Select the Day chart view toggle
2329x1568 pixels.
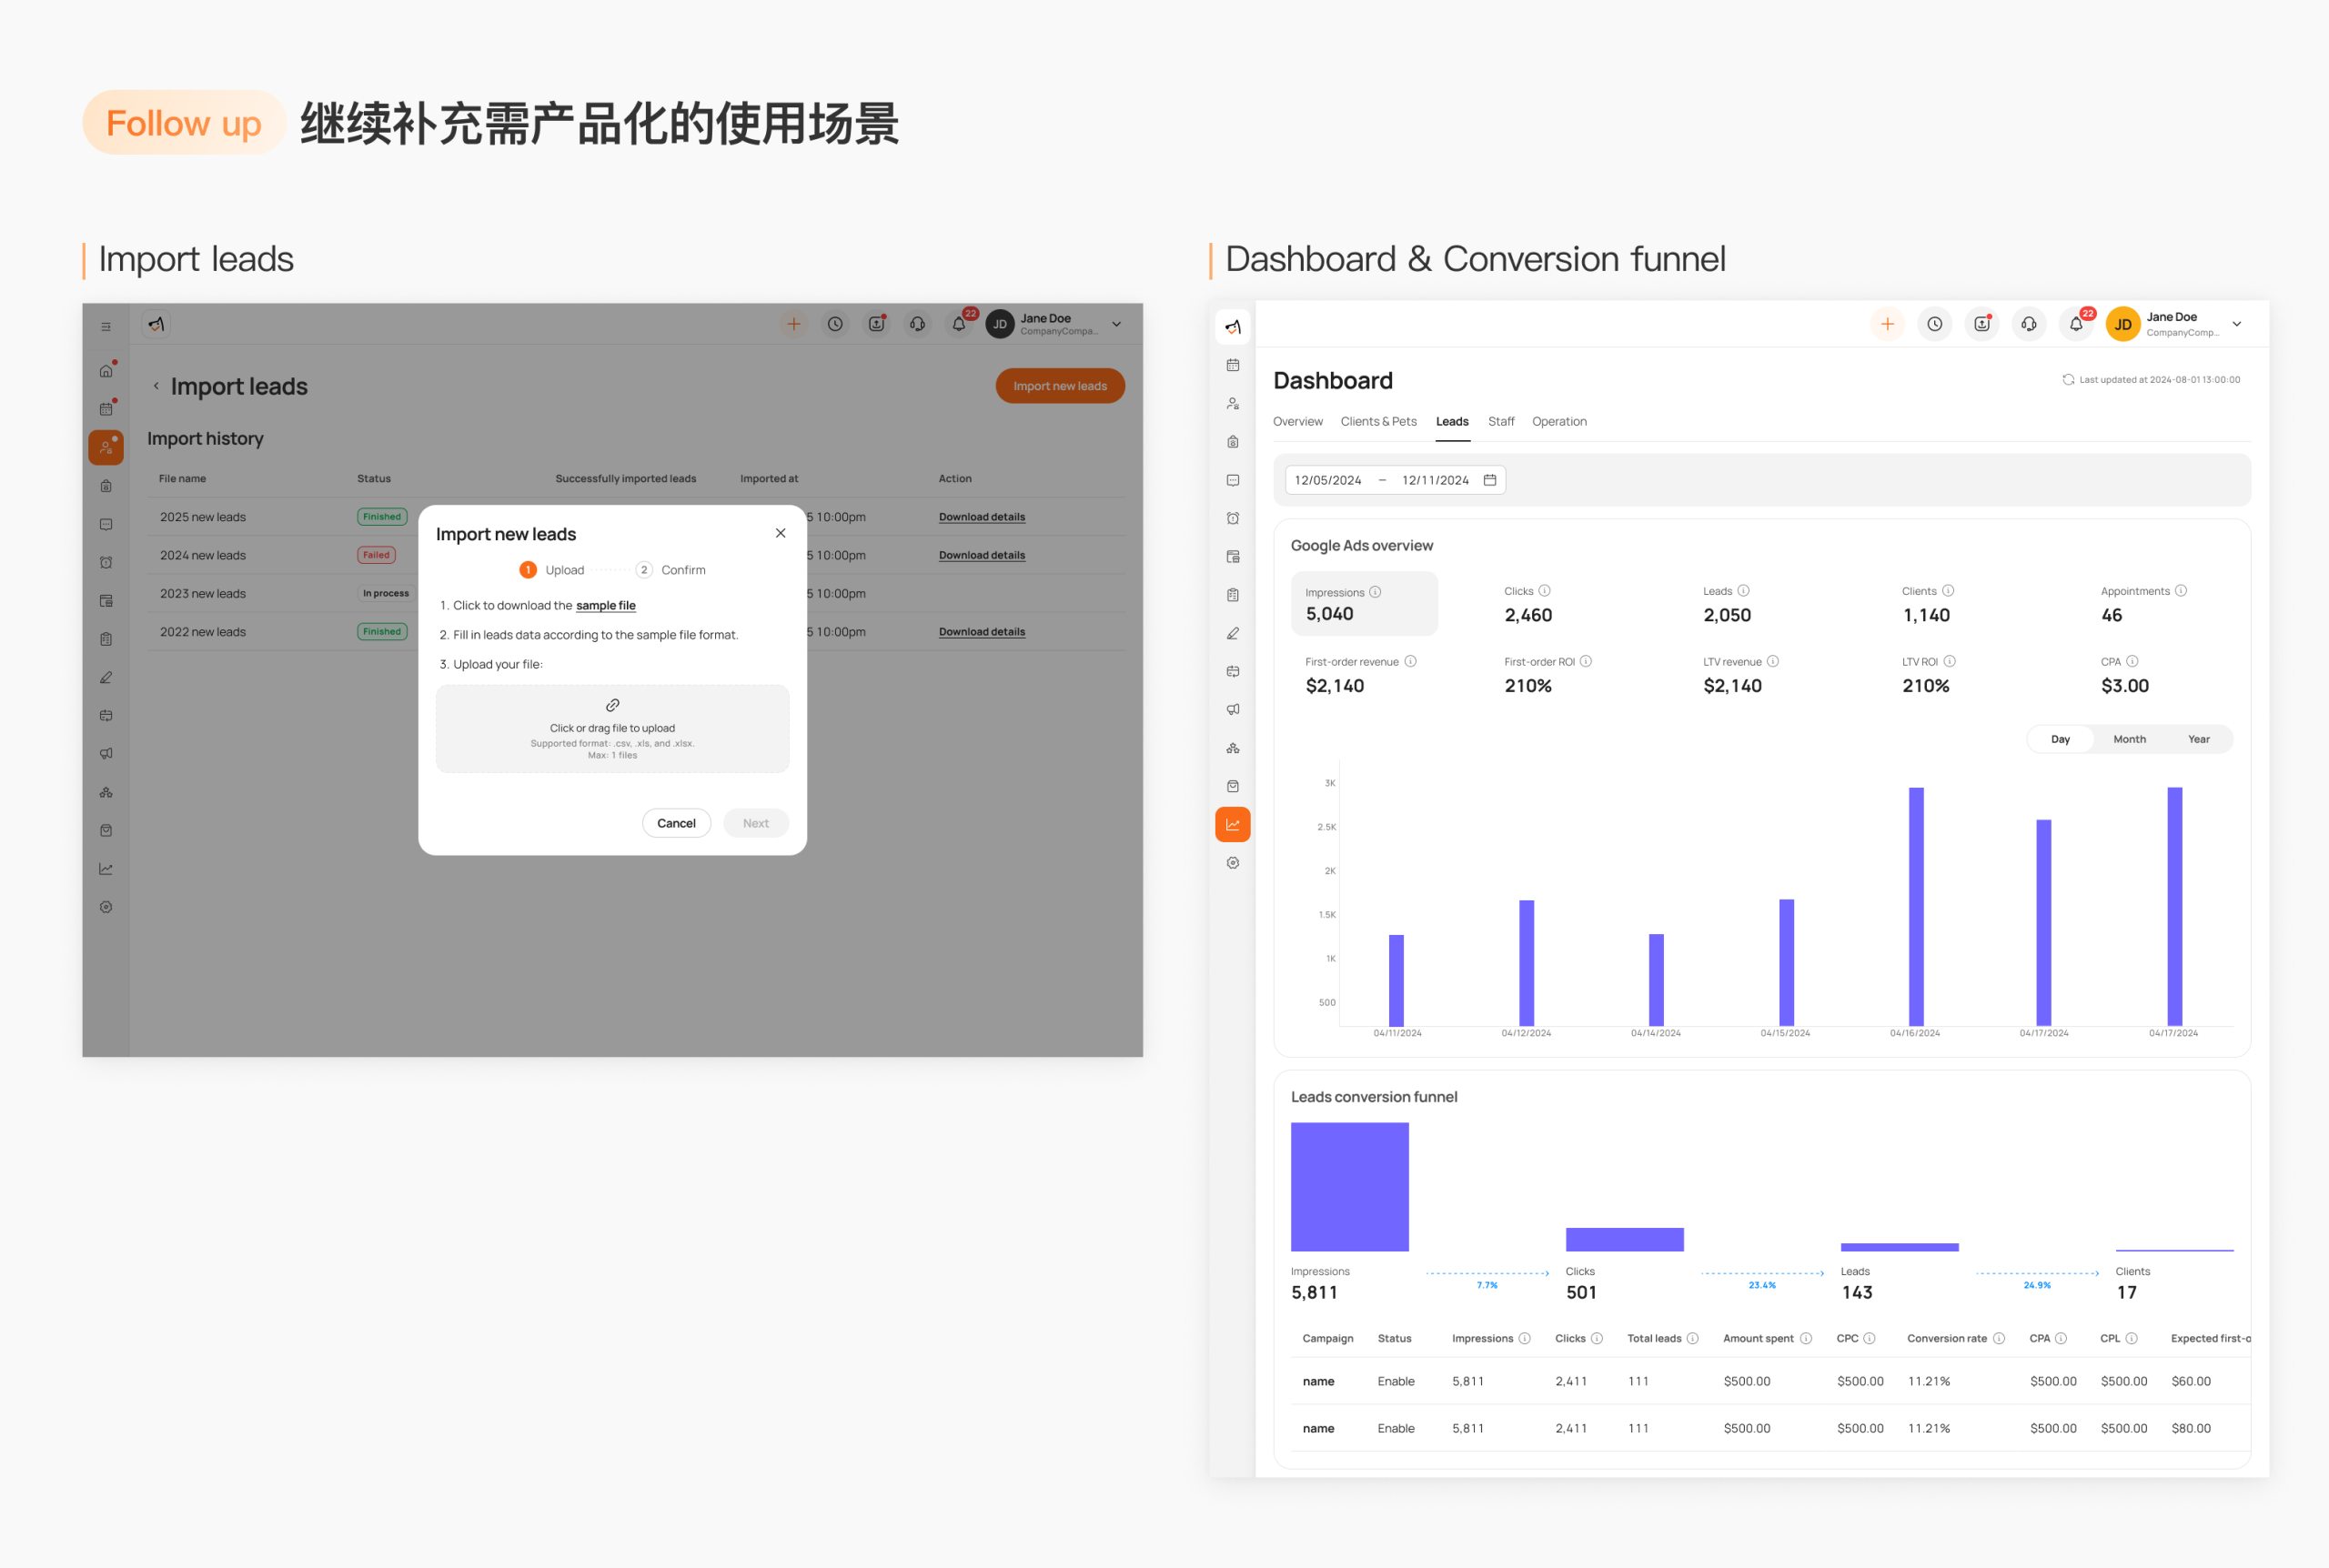click(x=2060, y=739)
